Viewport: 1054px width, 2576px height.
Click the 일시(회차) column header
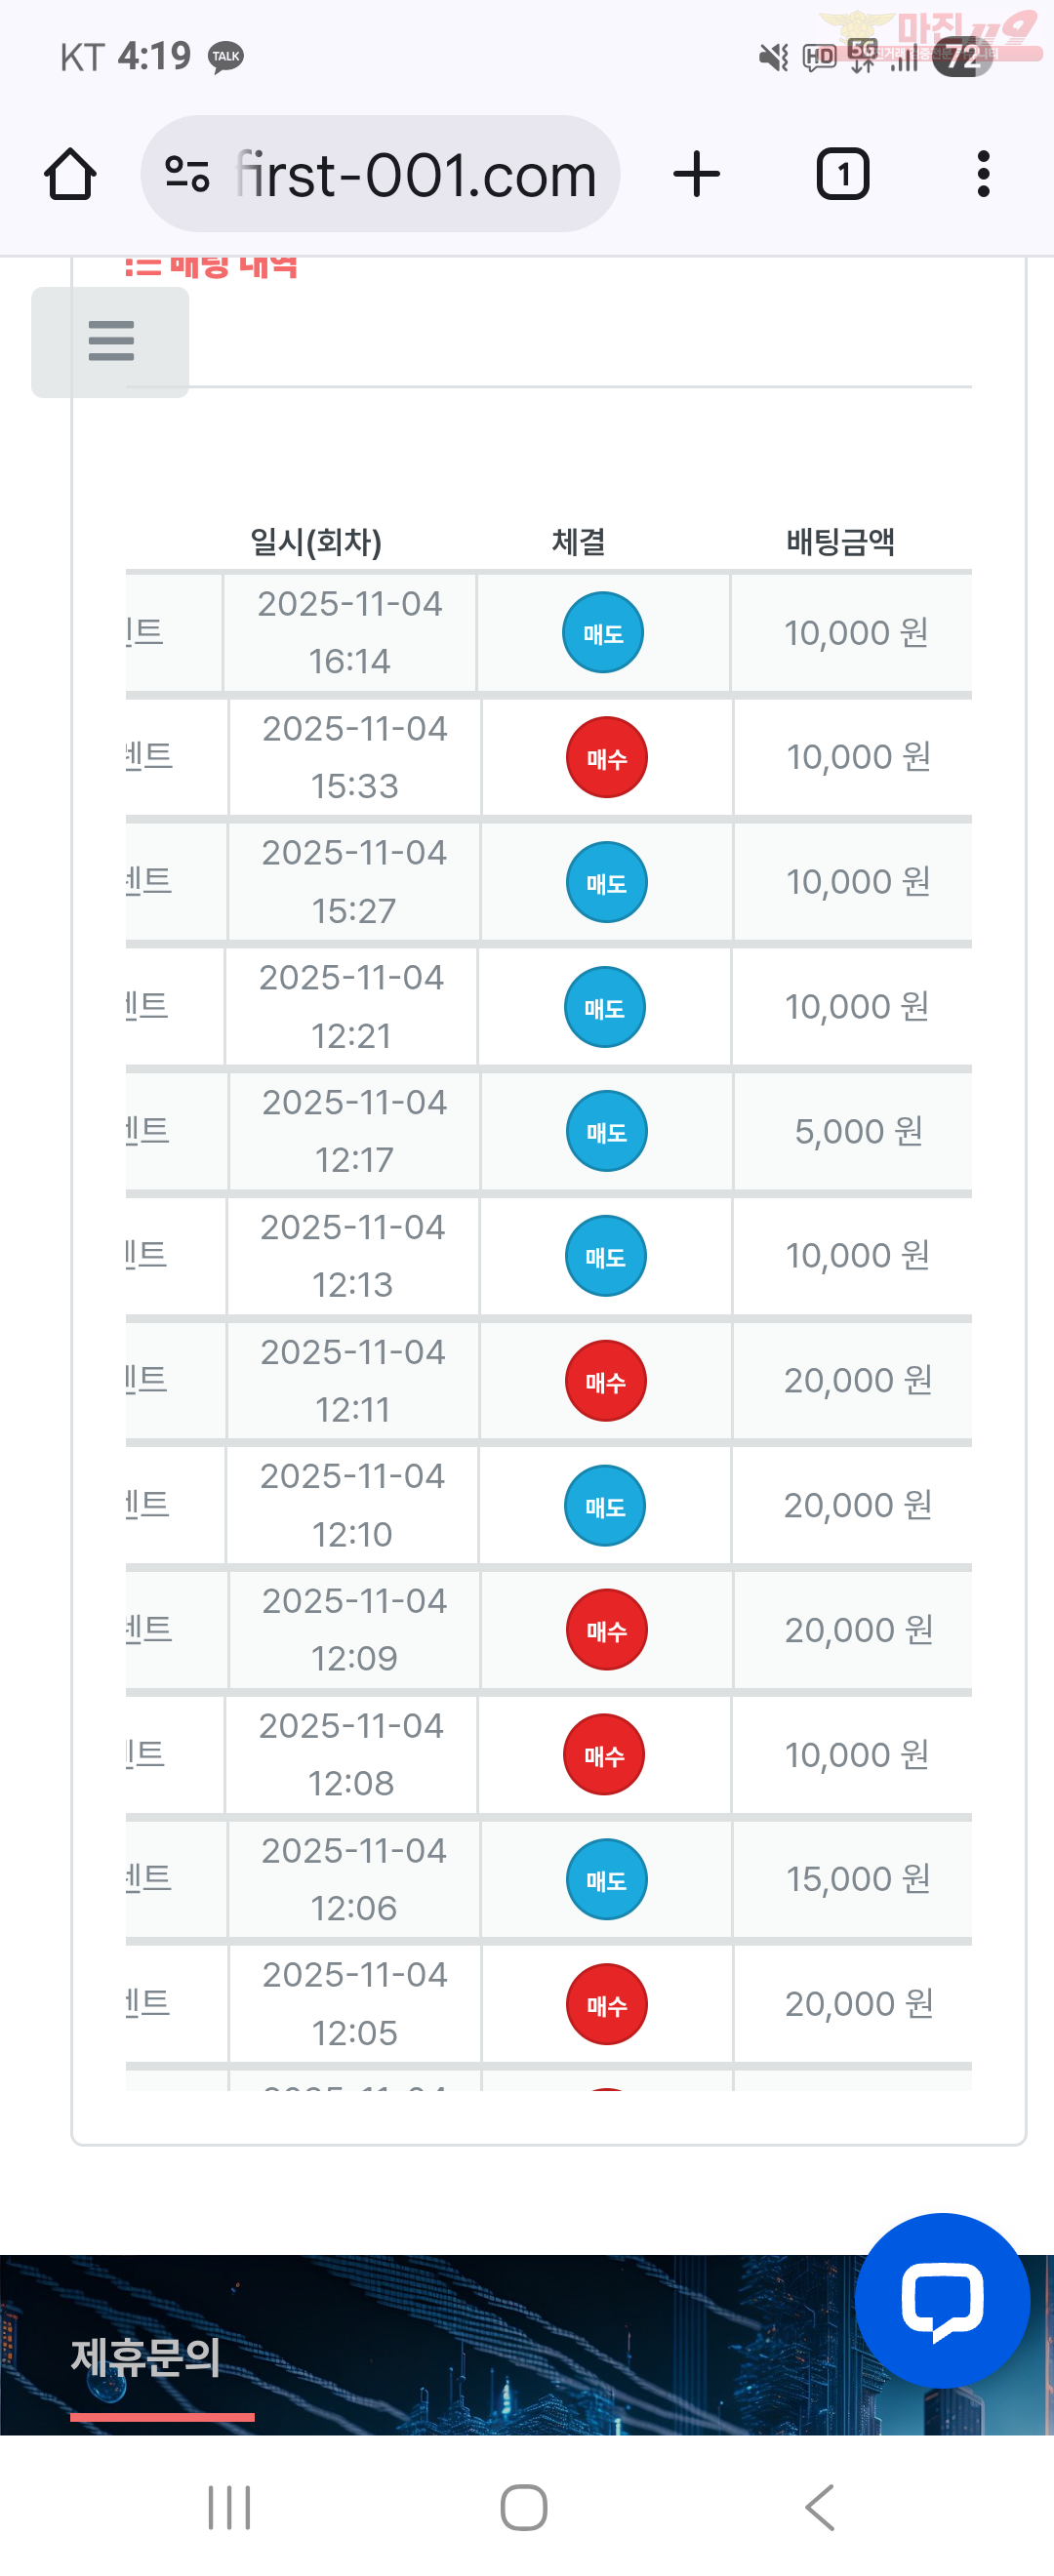pos(316,542)
